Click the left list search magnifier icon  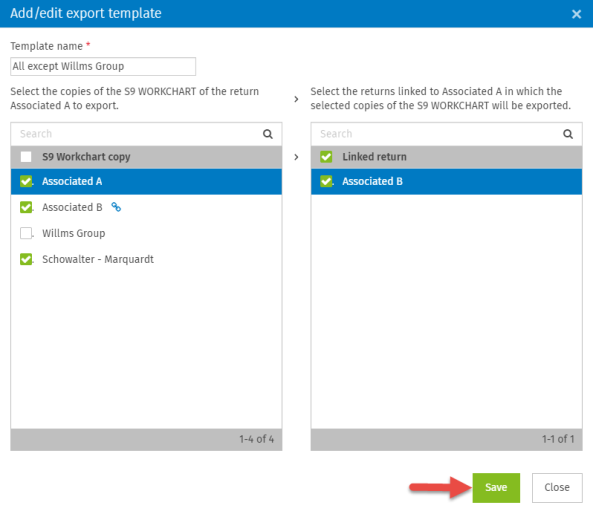(268, 134)
